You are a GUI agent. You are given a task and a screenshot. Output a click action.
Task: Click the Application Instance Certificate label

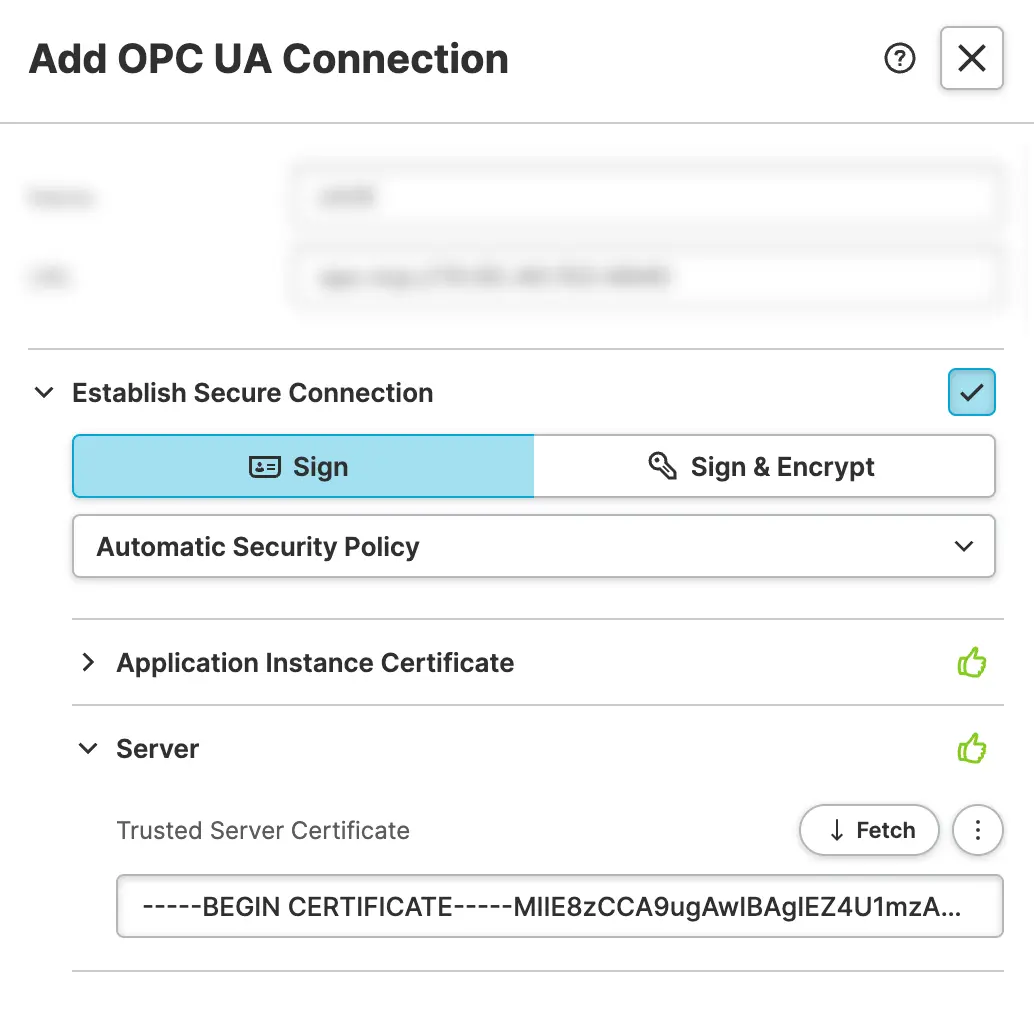[x=315, y=663]
